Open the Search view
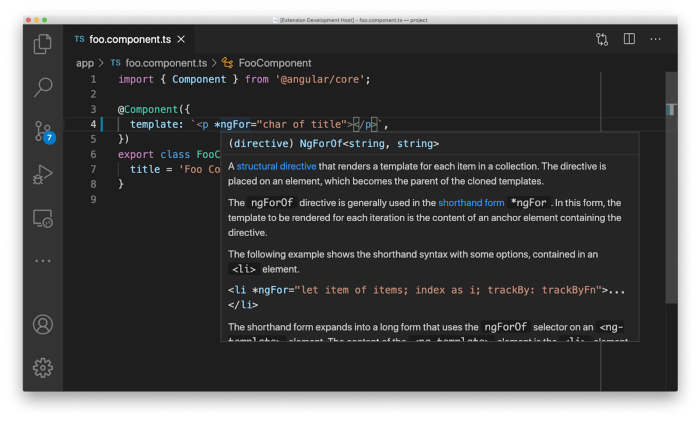 pyautogui.click(x=43, y=87)
